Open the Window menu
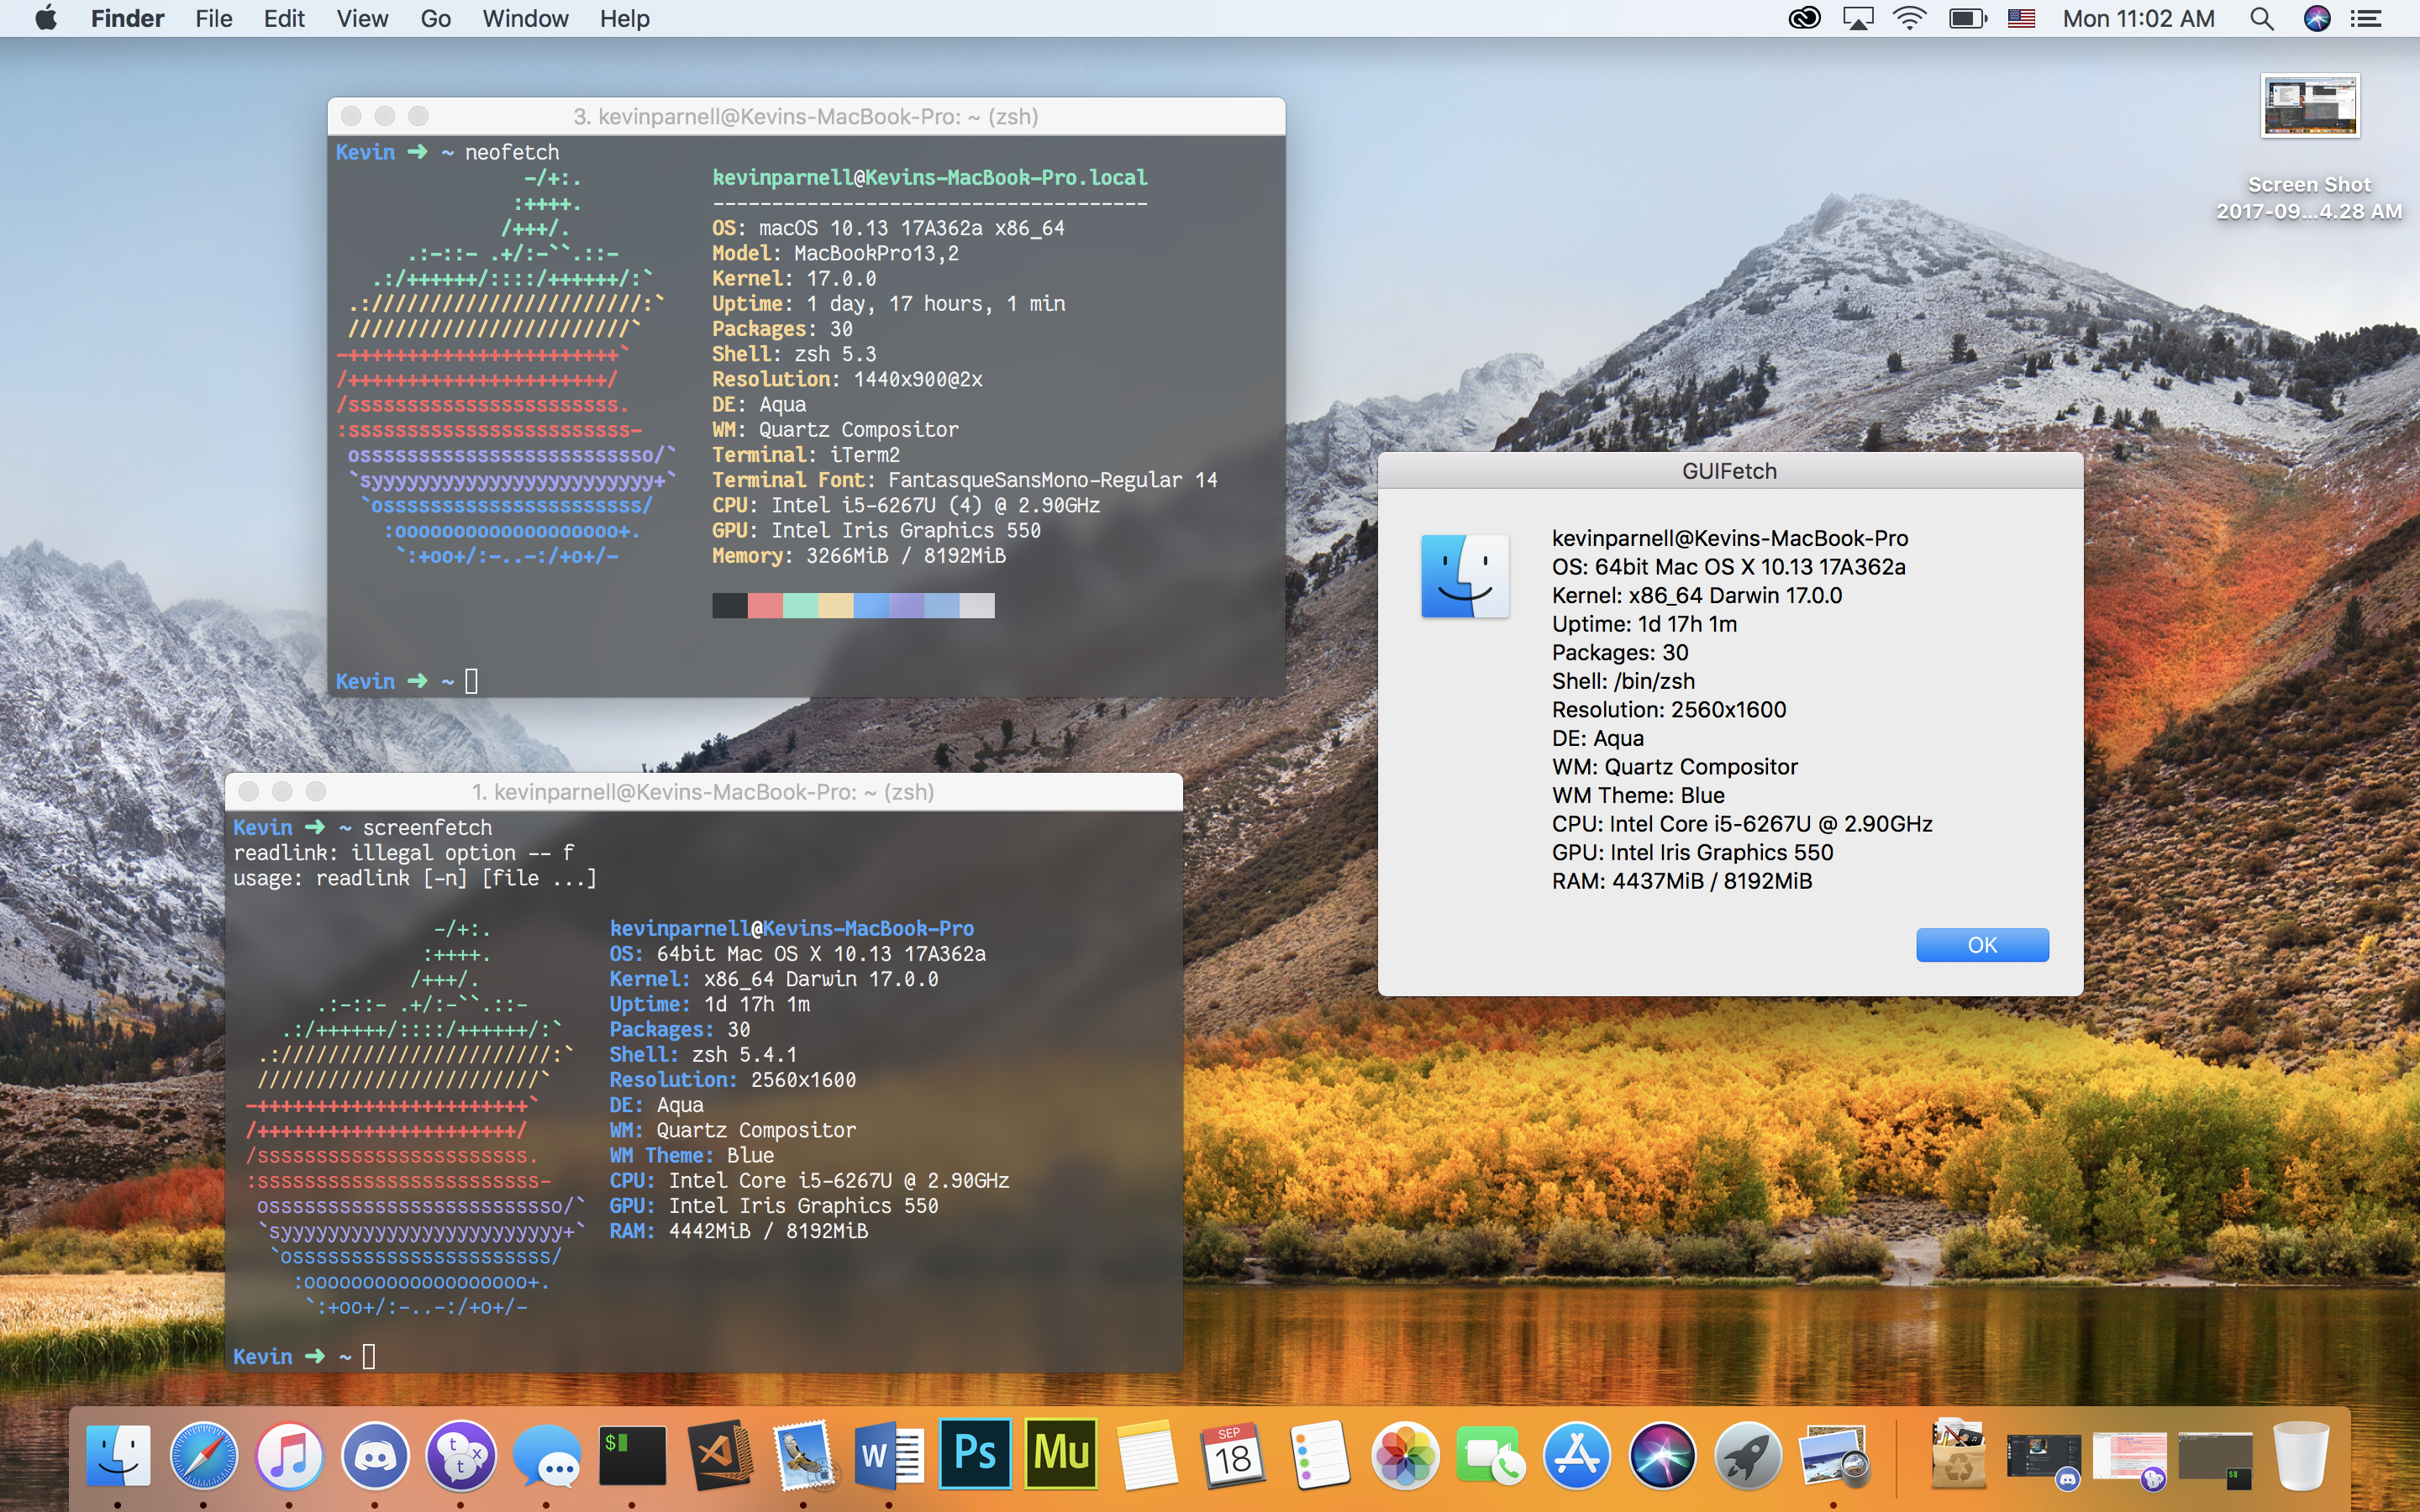This screenshot has width=2420, height=1512. point(525,18)
